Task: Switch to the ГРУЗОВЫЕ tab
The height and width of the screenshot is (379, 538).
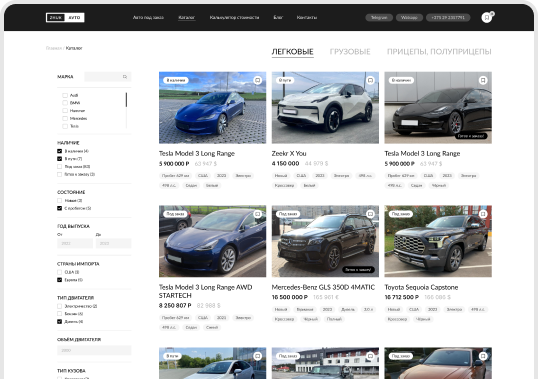Action: point(350,52)
